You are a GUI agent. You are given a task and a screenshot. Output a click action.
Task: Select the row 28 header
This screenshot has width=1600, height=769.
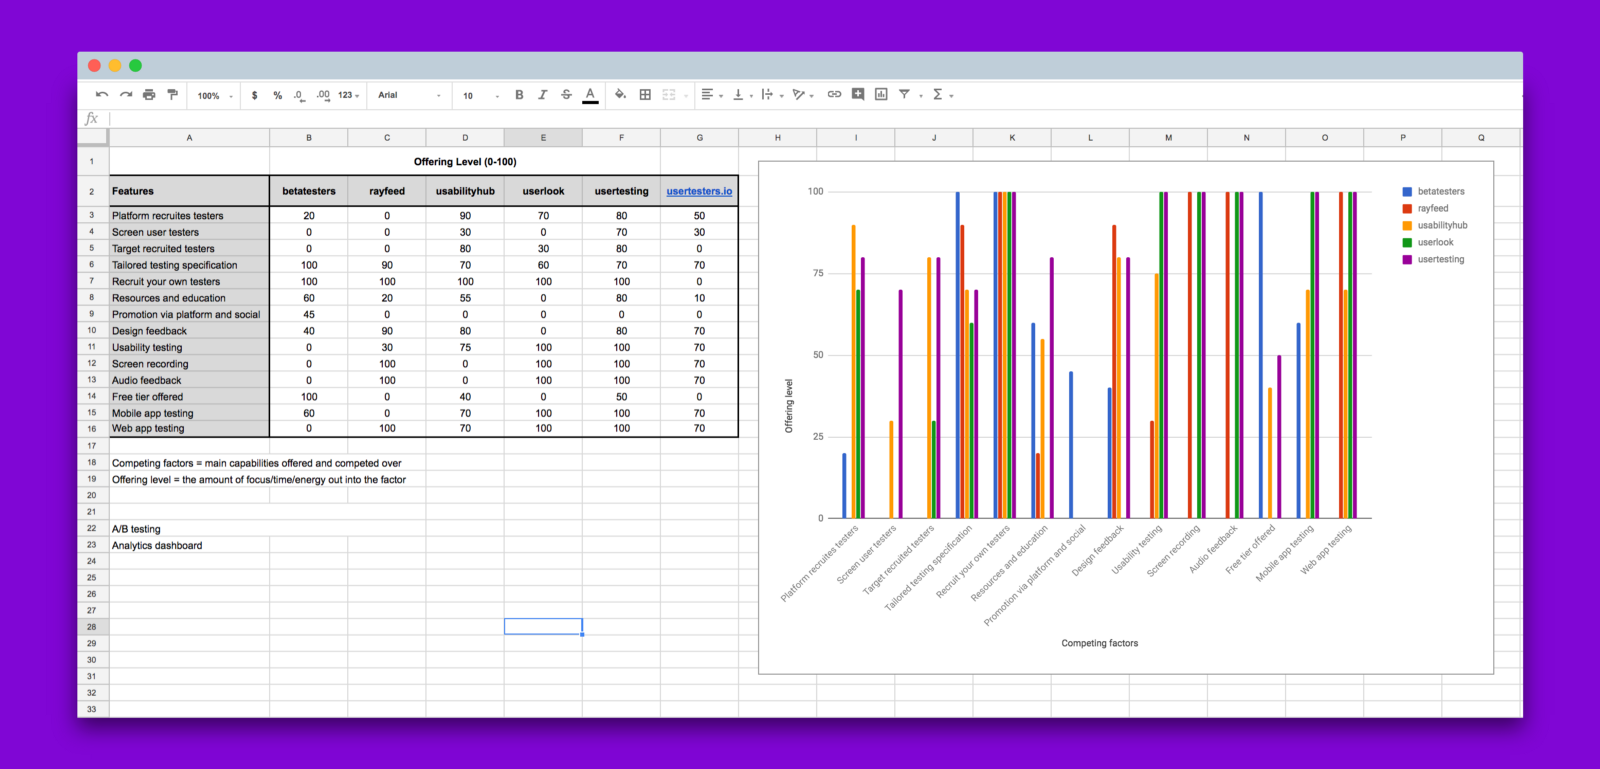tap(92, 627)
